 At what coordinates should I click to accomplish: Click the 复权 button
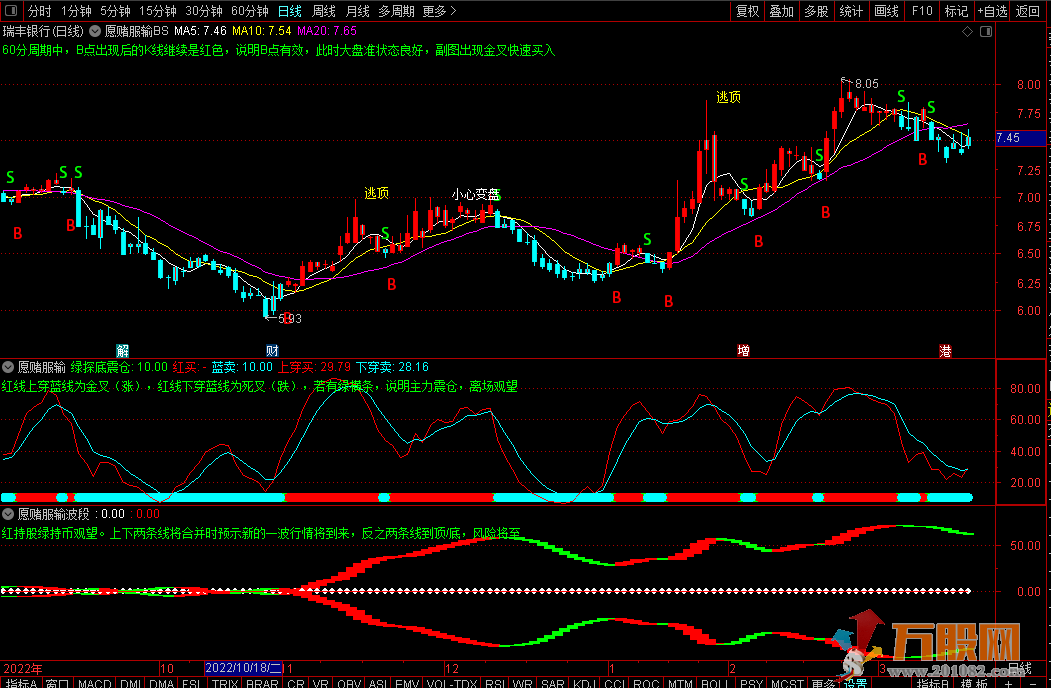(747, 11)
